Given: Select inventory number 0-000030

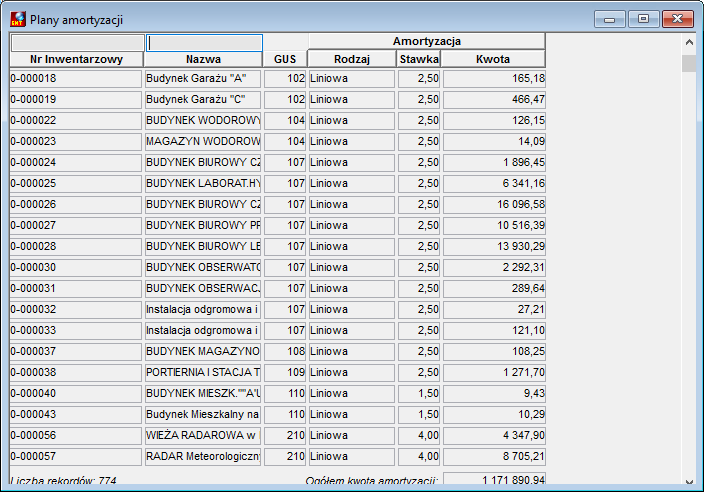Looking at the screenshot, I should pyautogui.click(x=76, y=268).
